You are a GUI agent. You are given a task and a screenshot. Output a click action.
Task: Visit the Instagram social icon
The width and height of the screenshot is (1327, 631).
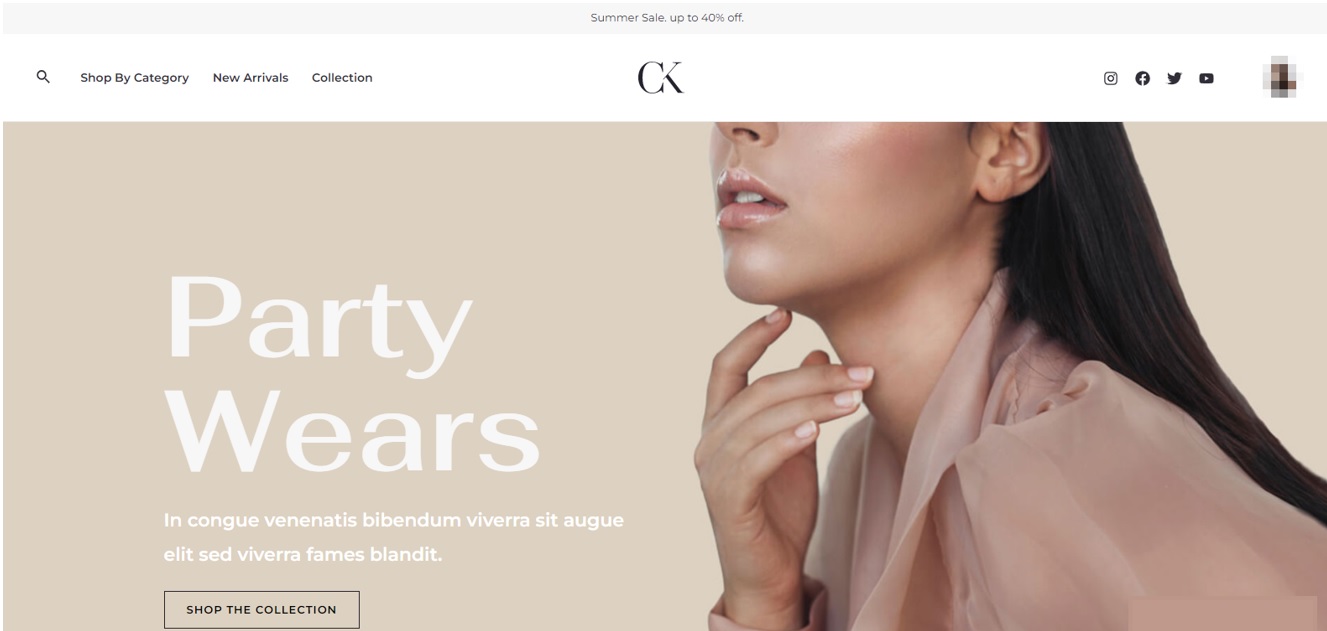coord(1110,78)
